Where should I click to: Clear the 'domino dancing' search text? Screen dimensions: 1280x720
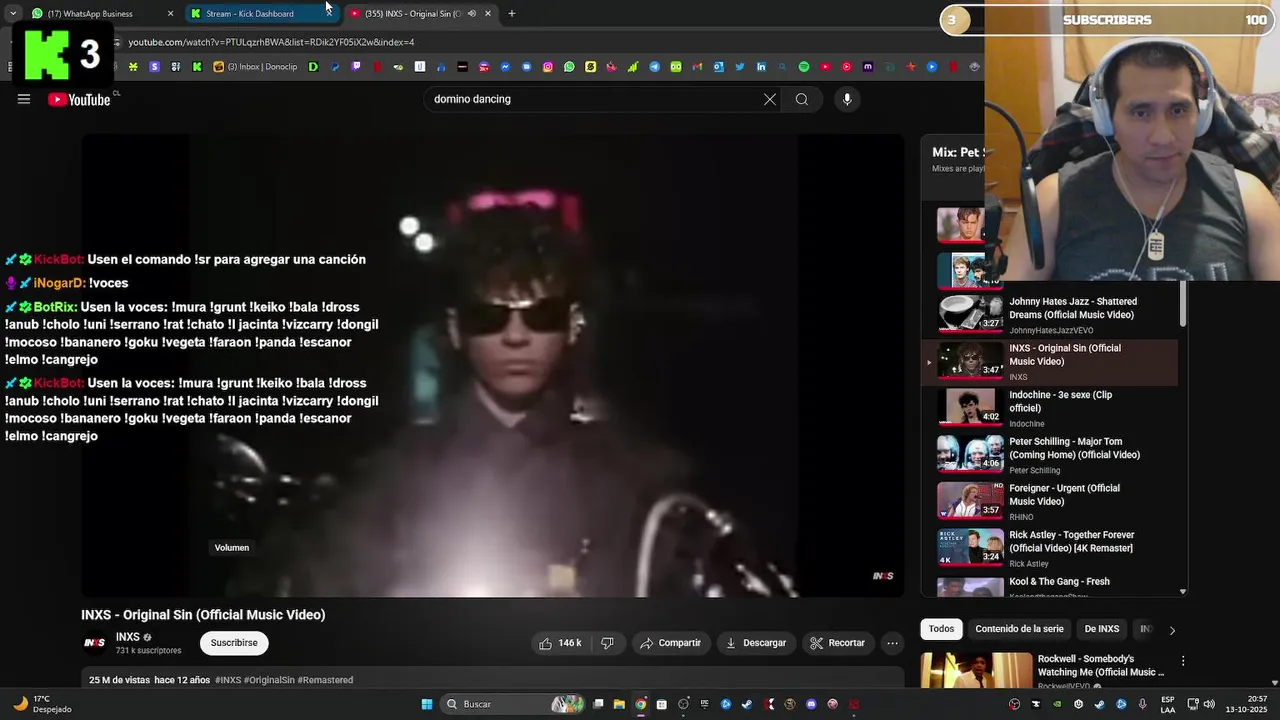[x=770, y=99]
